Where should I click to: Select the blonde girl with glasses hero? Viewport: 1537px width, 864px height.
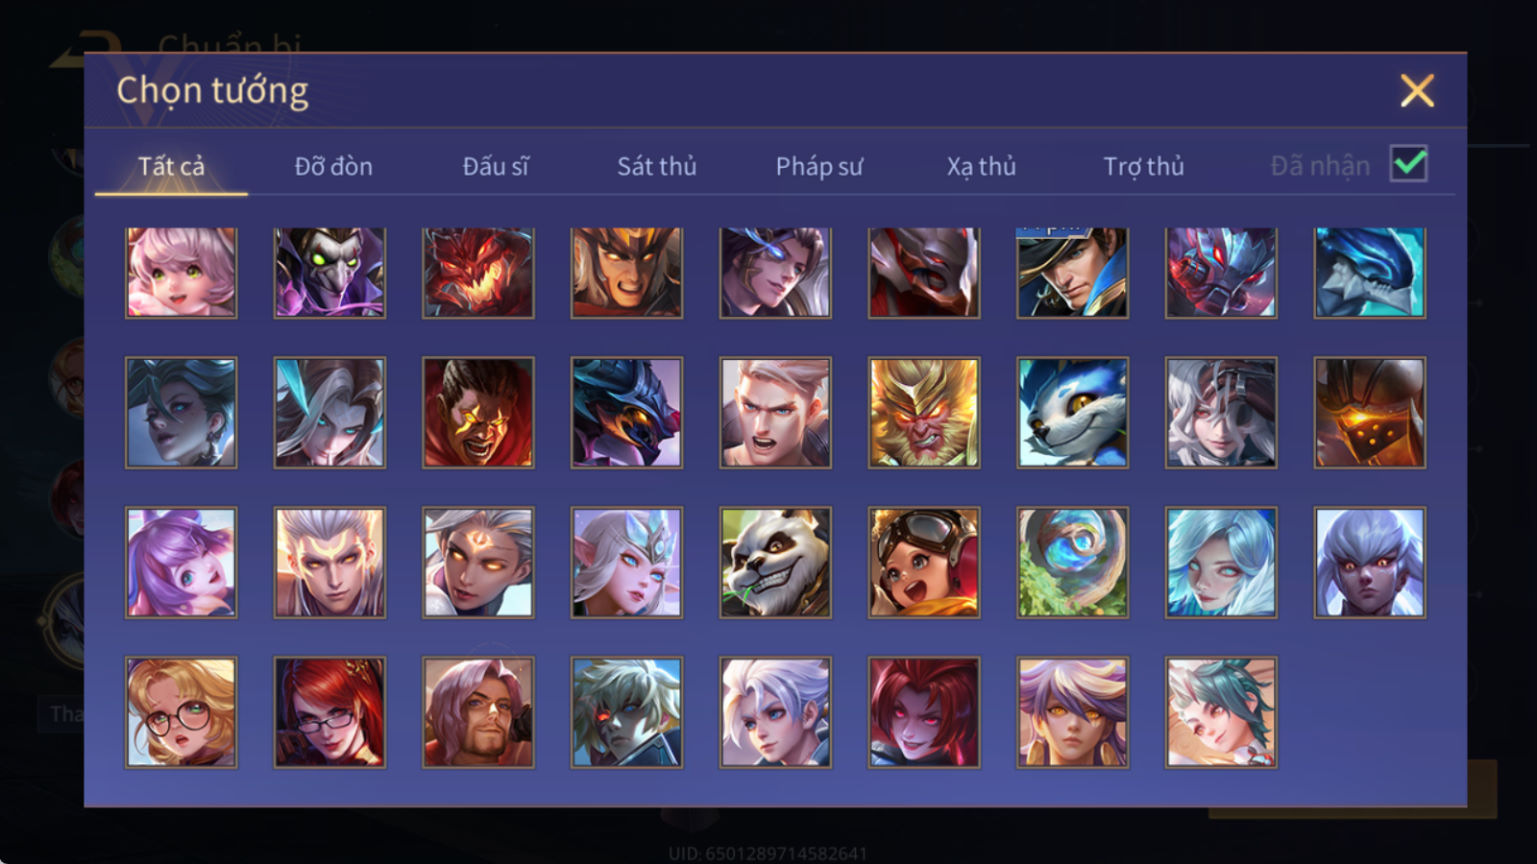point(181,712)
